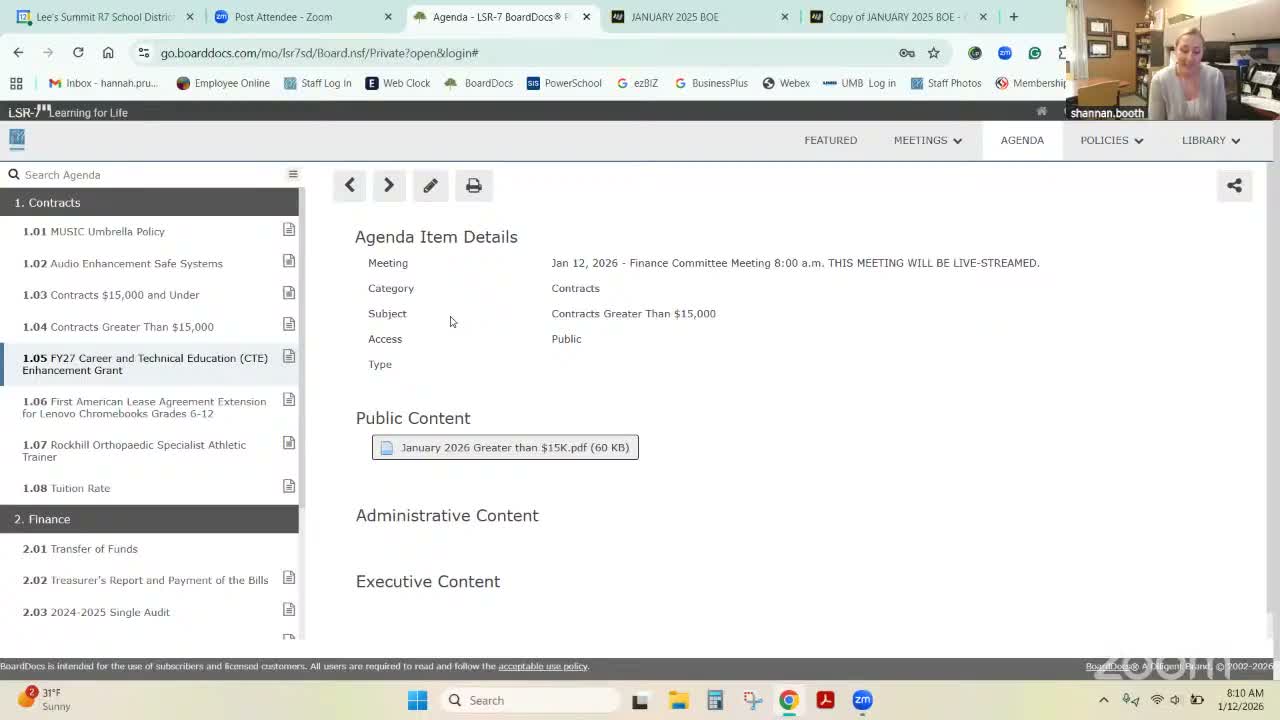Open document icon for 1.05 CTE Enhancement Grant

coord(289,356)
